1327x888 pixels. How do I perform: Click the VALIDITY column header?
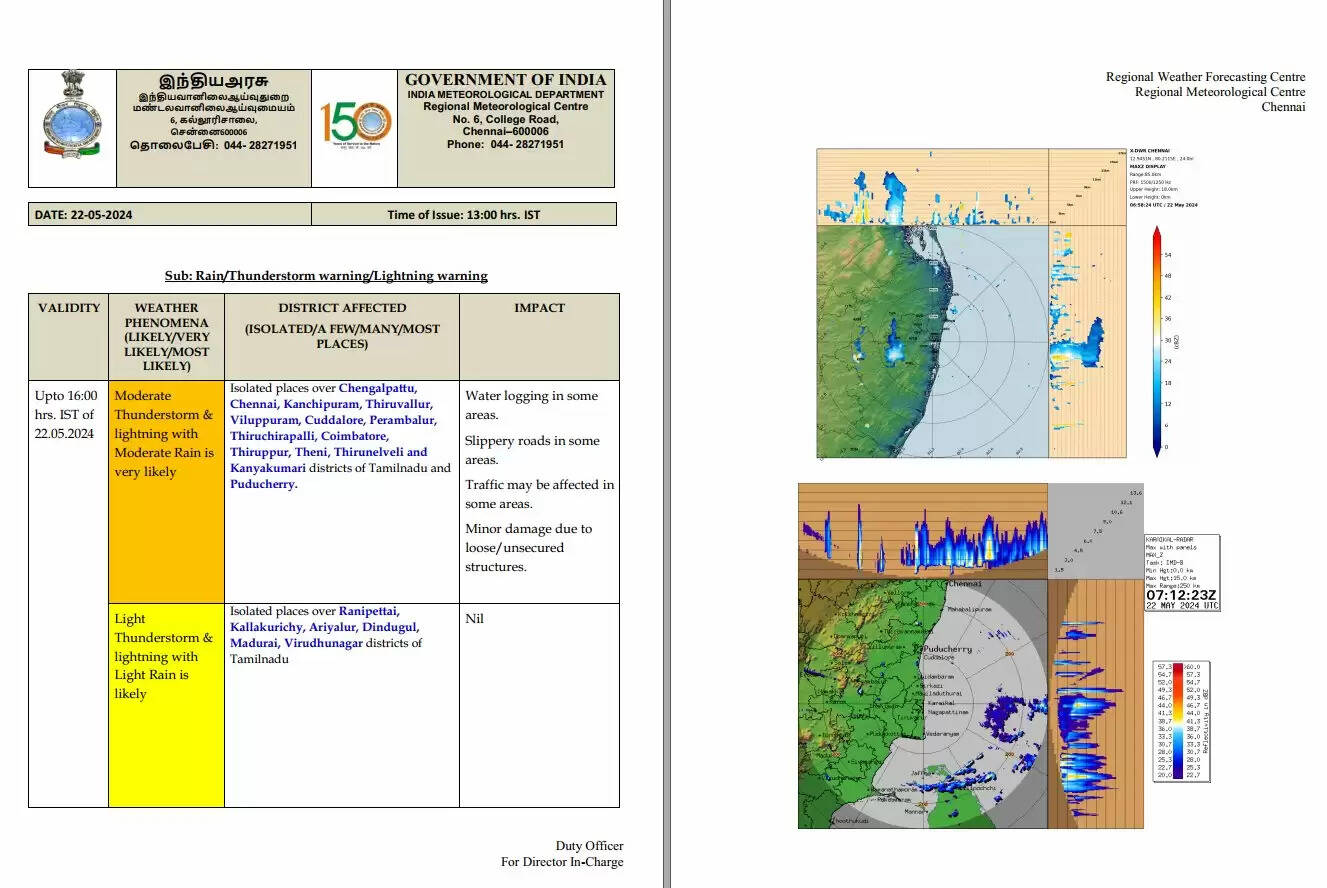coord(69,308)
